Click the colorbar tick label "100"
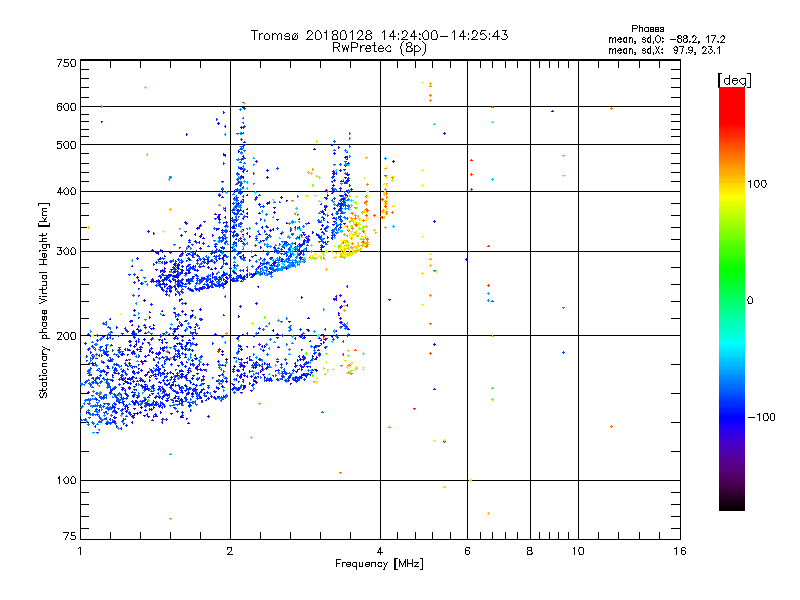Viewport: 800px width, 600px height. (757, 184)
